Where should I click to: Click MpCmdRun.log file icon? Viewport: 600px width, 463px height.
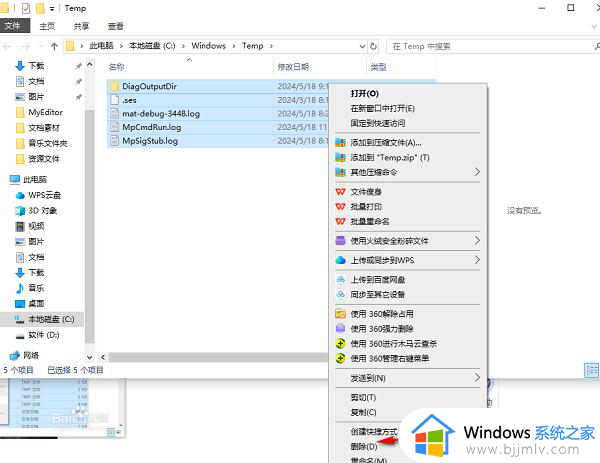[x=114, y=127]
